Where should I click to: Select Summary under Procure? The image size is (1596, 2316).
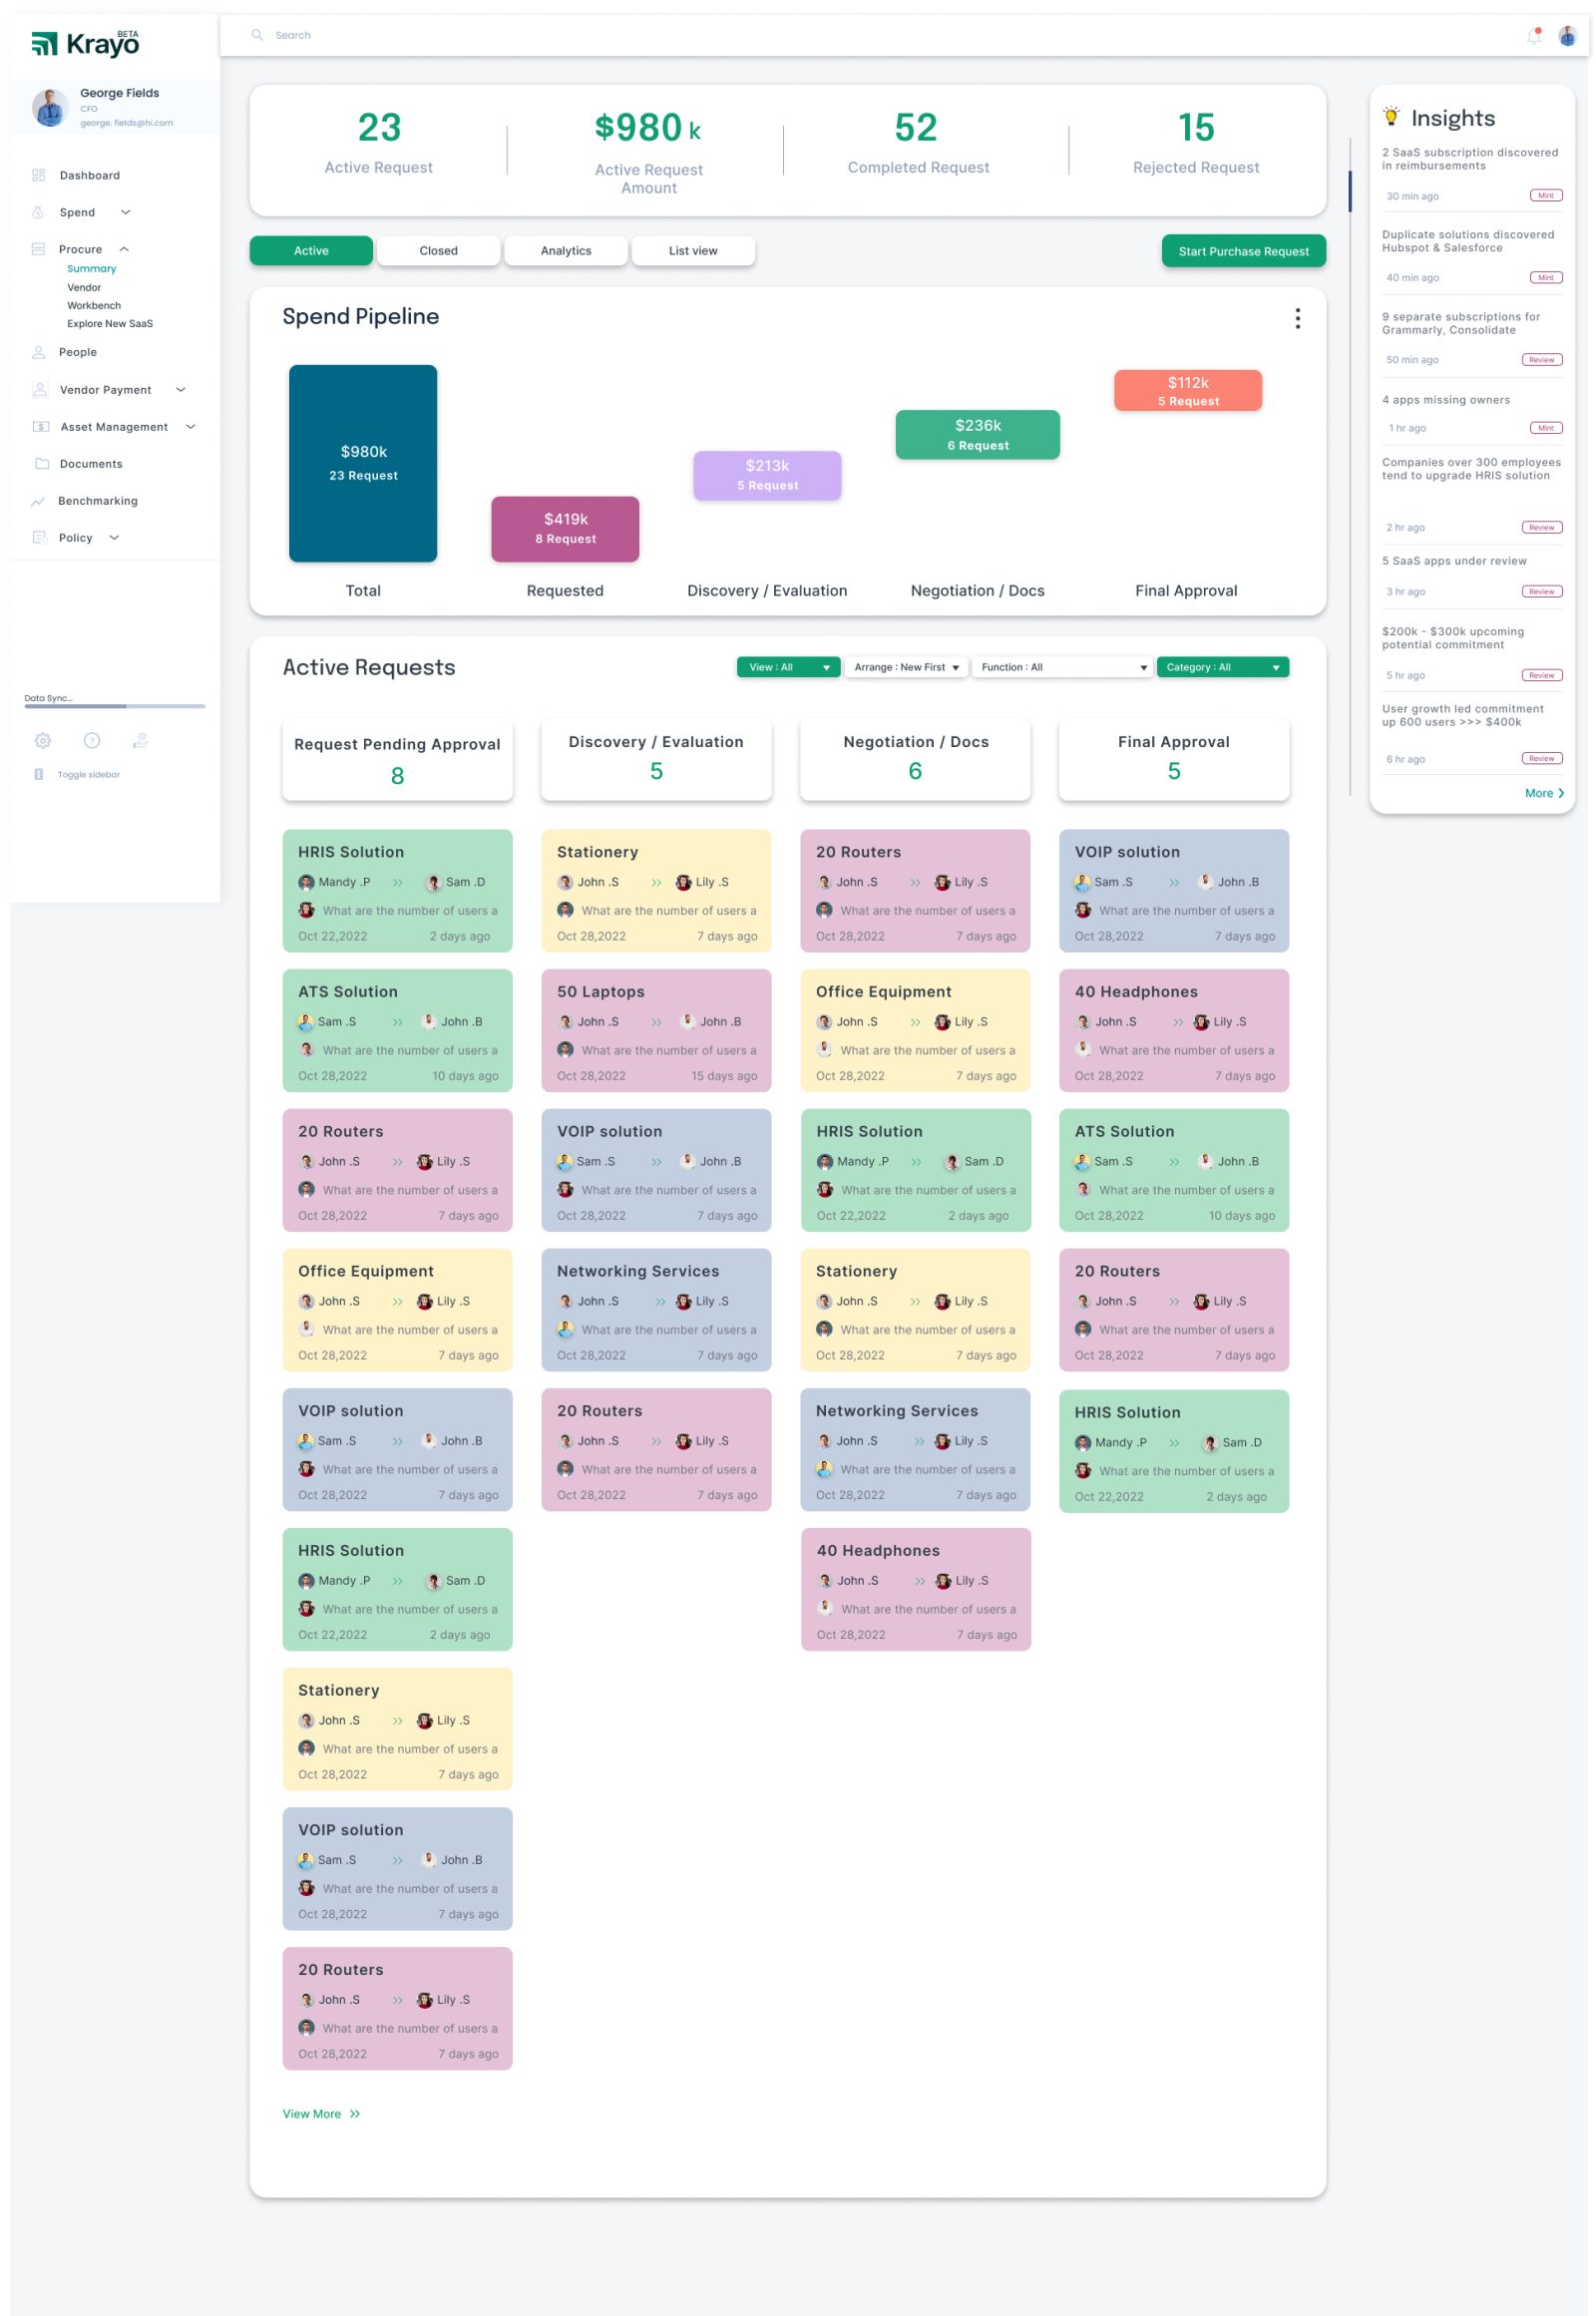click(91, 269)
